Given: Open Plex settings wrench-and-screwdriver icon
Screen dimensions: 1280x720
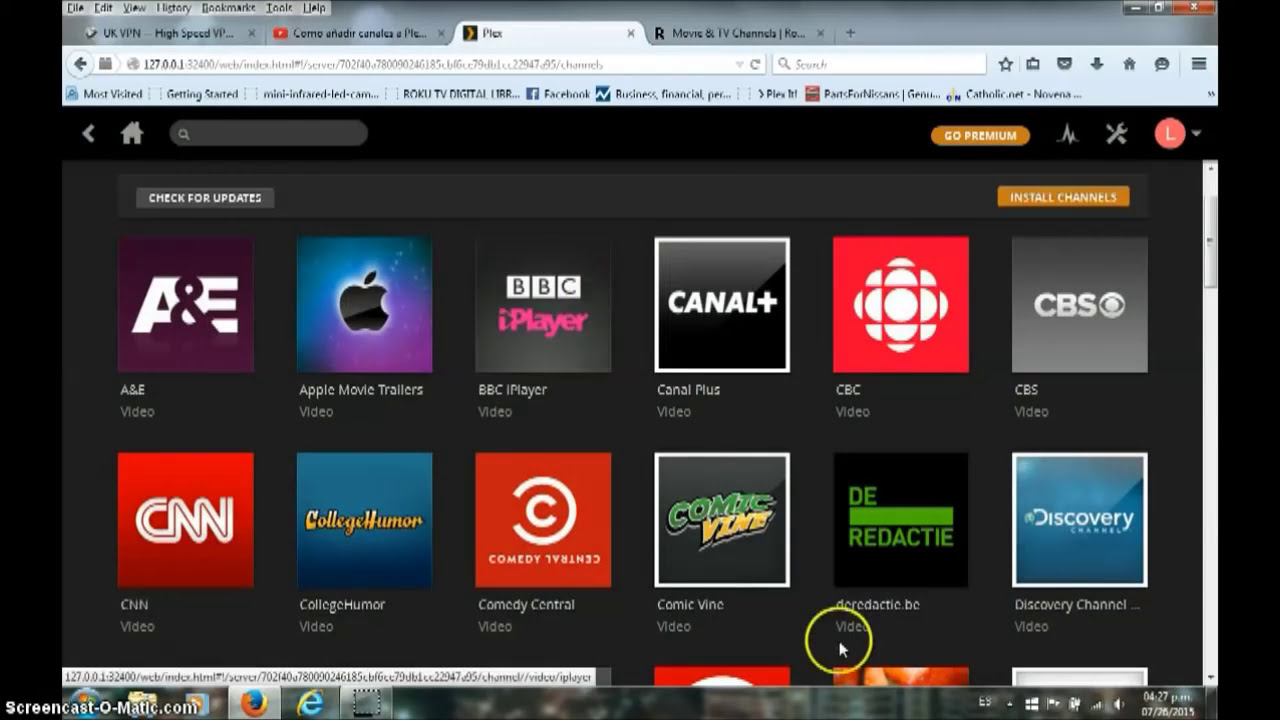Looking at the screenshot, I should (1117, 134).
